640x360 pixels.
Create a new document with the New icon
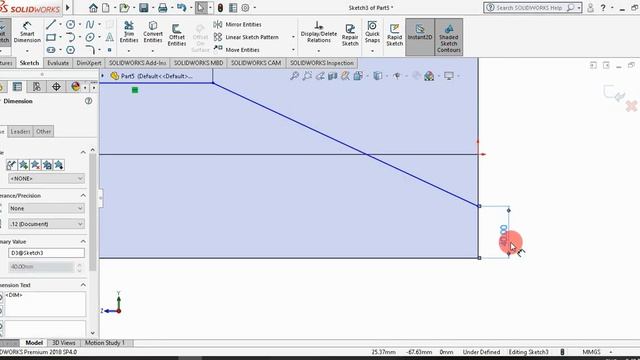coord(106,7)
